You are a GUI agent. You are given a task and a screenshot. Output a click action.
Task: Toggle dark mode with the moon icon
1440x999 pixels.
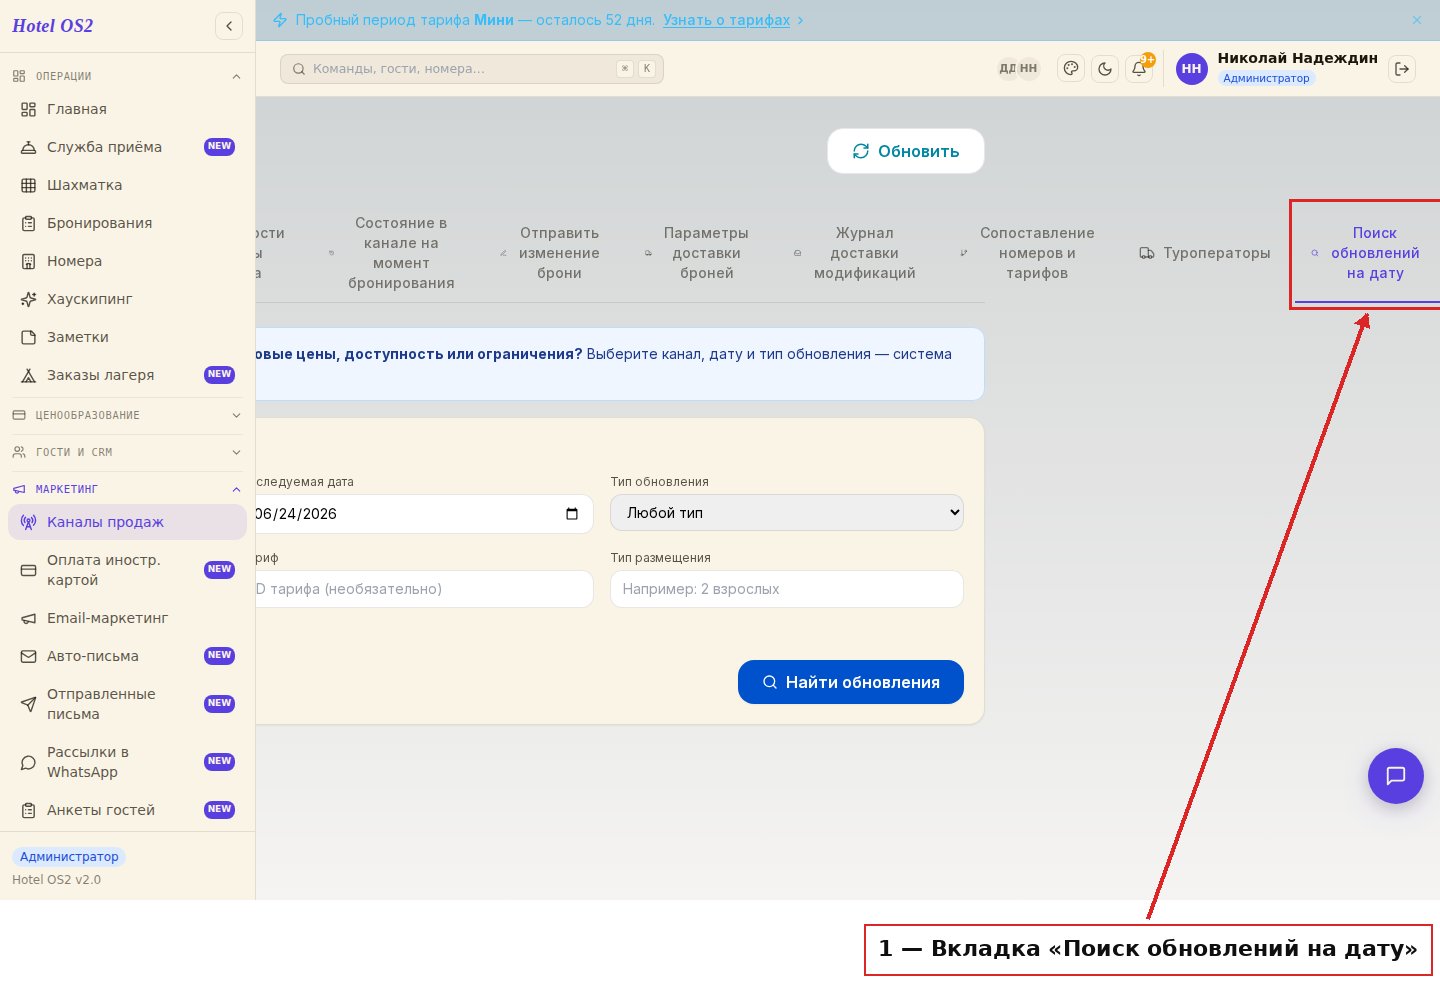click(1105, 69)
